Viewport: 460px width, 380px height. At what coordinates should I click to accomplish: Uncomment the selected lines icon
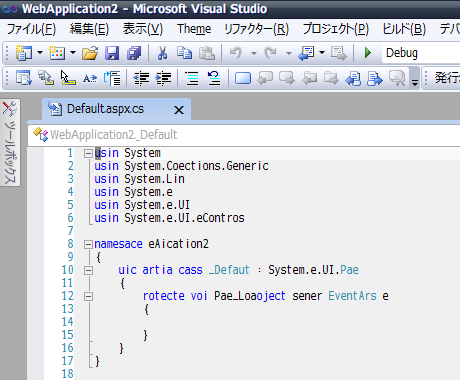pyautogui.click(x=214, y=79)
